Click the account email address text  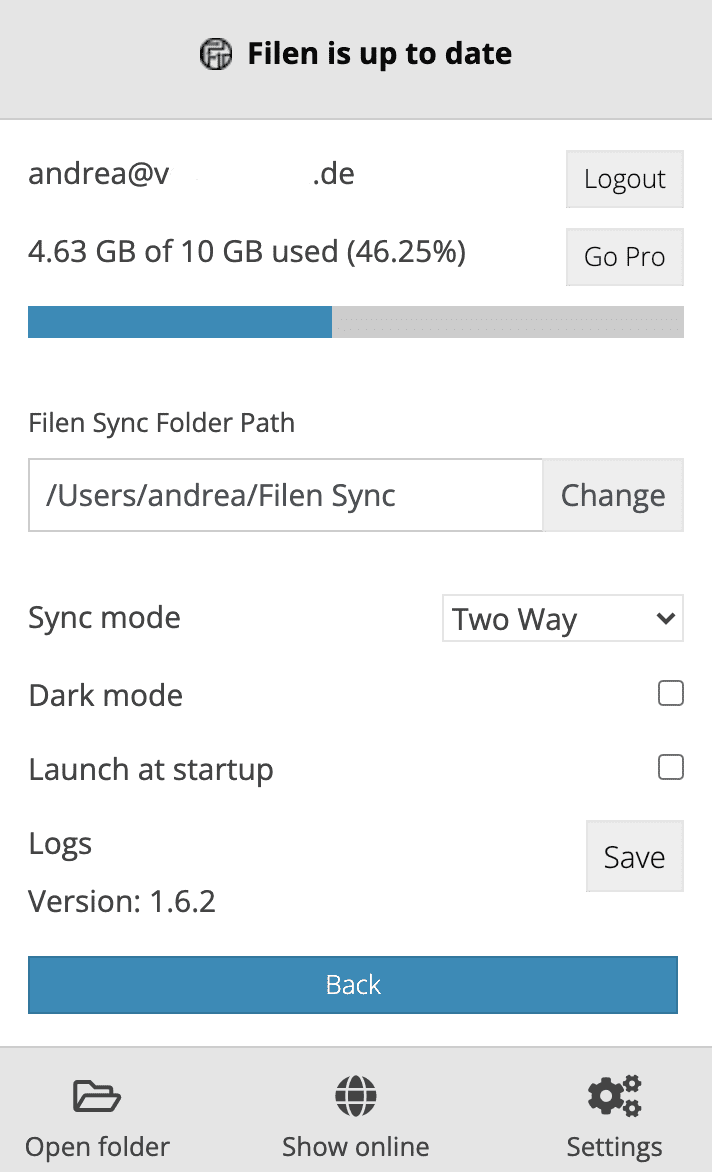tap(191, 175)
